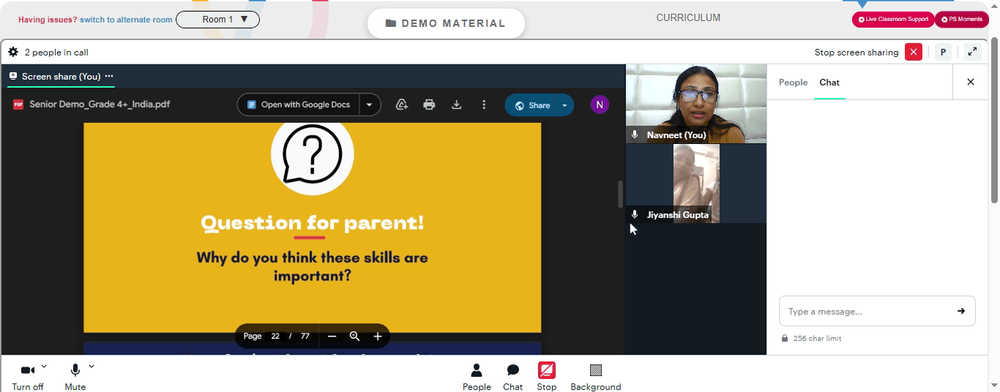Expand Open with dropdown arrow
The height and width of the screenshot is (392, 1000).
point(370,105)
